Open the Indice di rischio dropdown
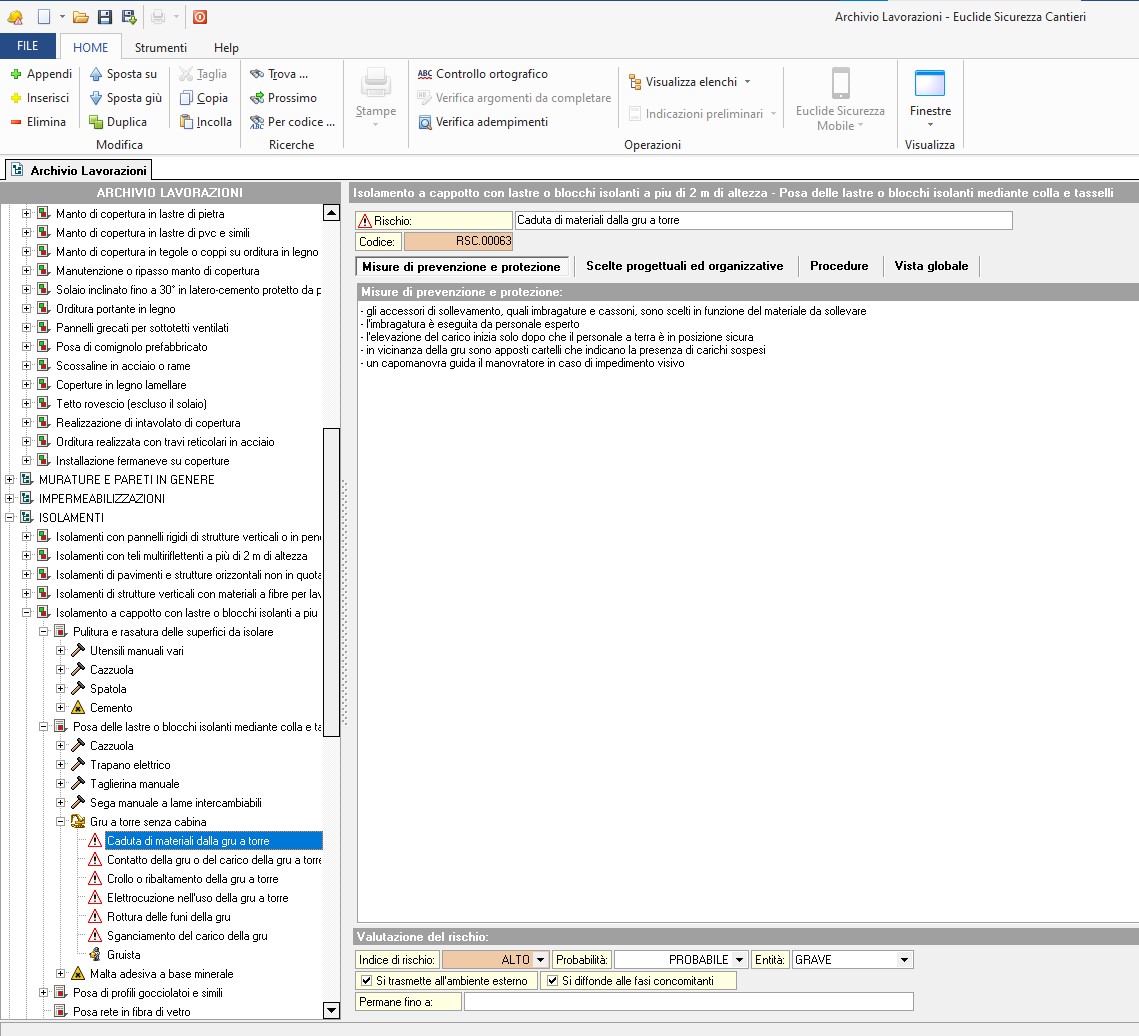Screen dimensions: 1139x1036 542,960
